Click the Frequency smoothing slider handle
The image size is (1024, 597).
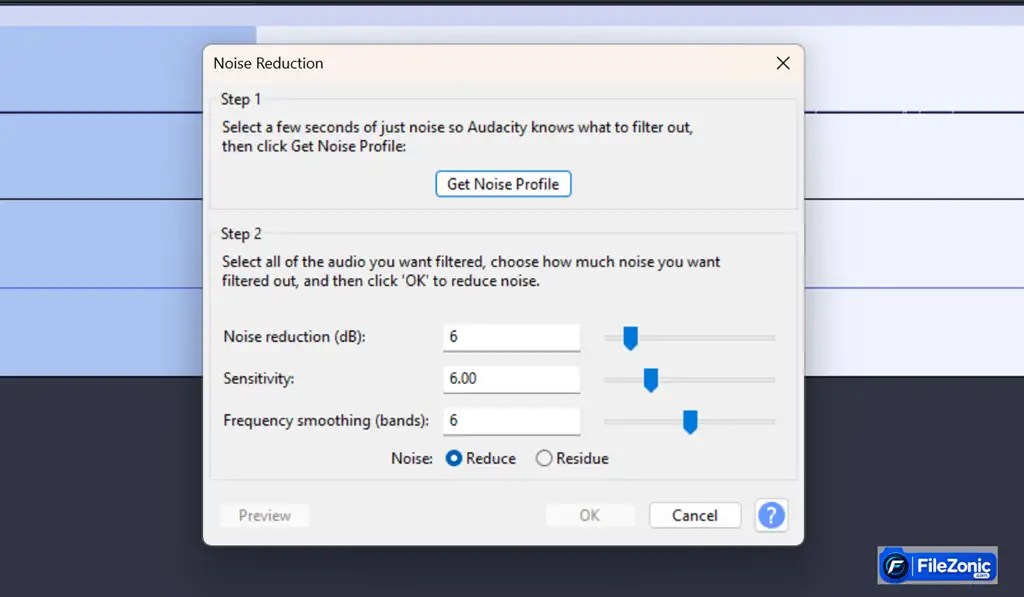click(690, 422)
